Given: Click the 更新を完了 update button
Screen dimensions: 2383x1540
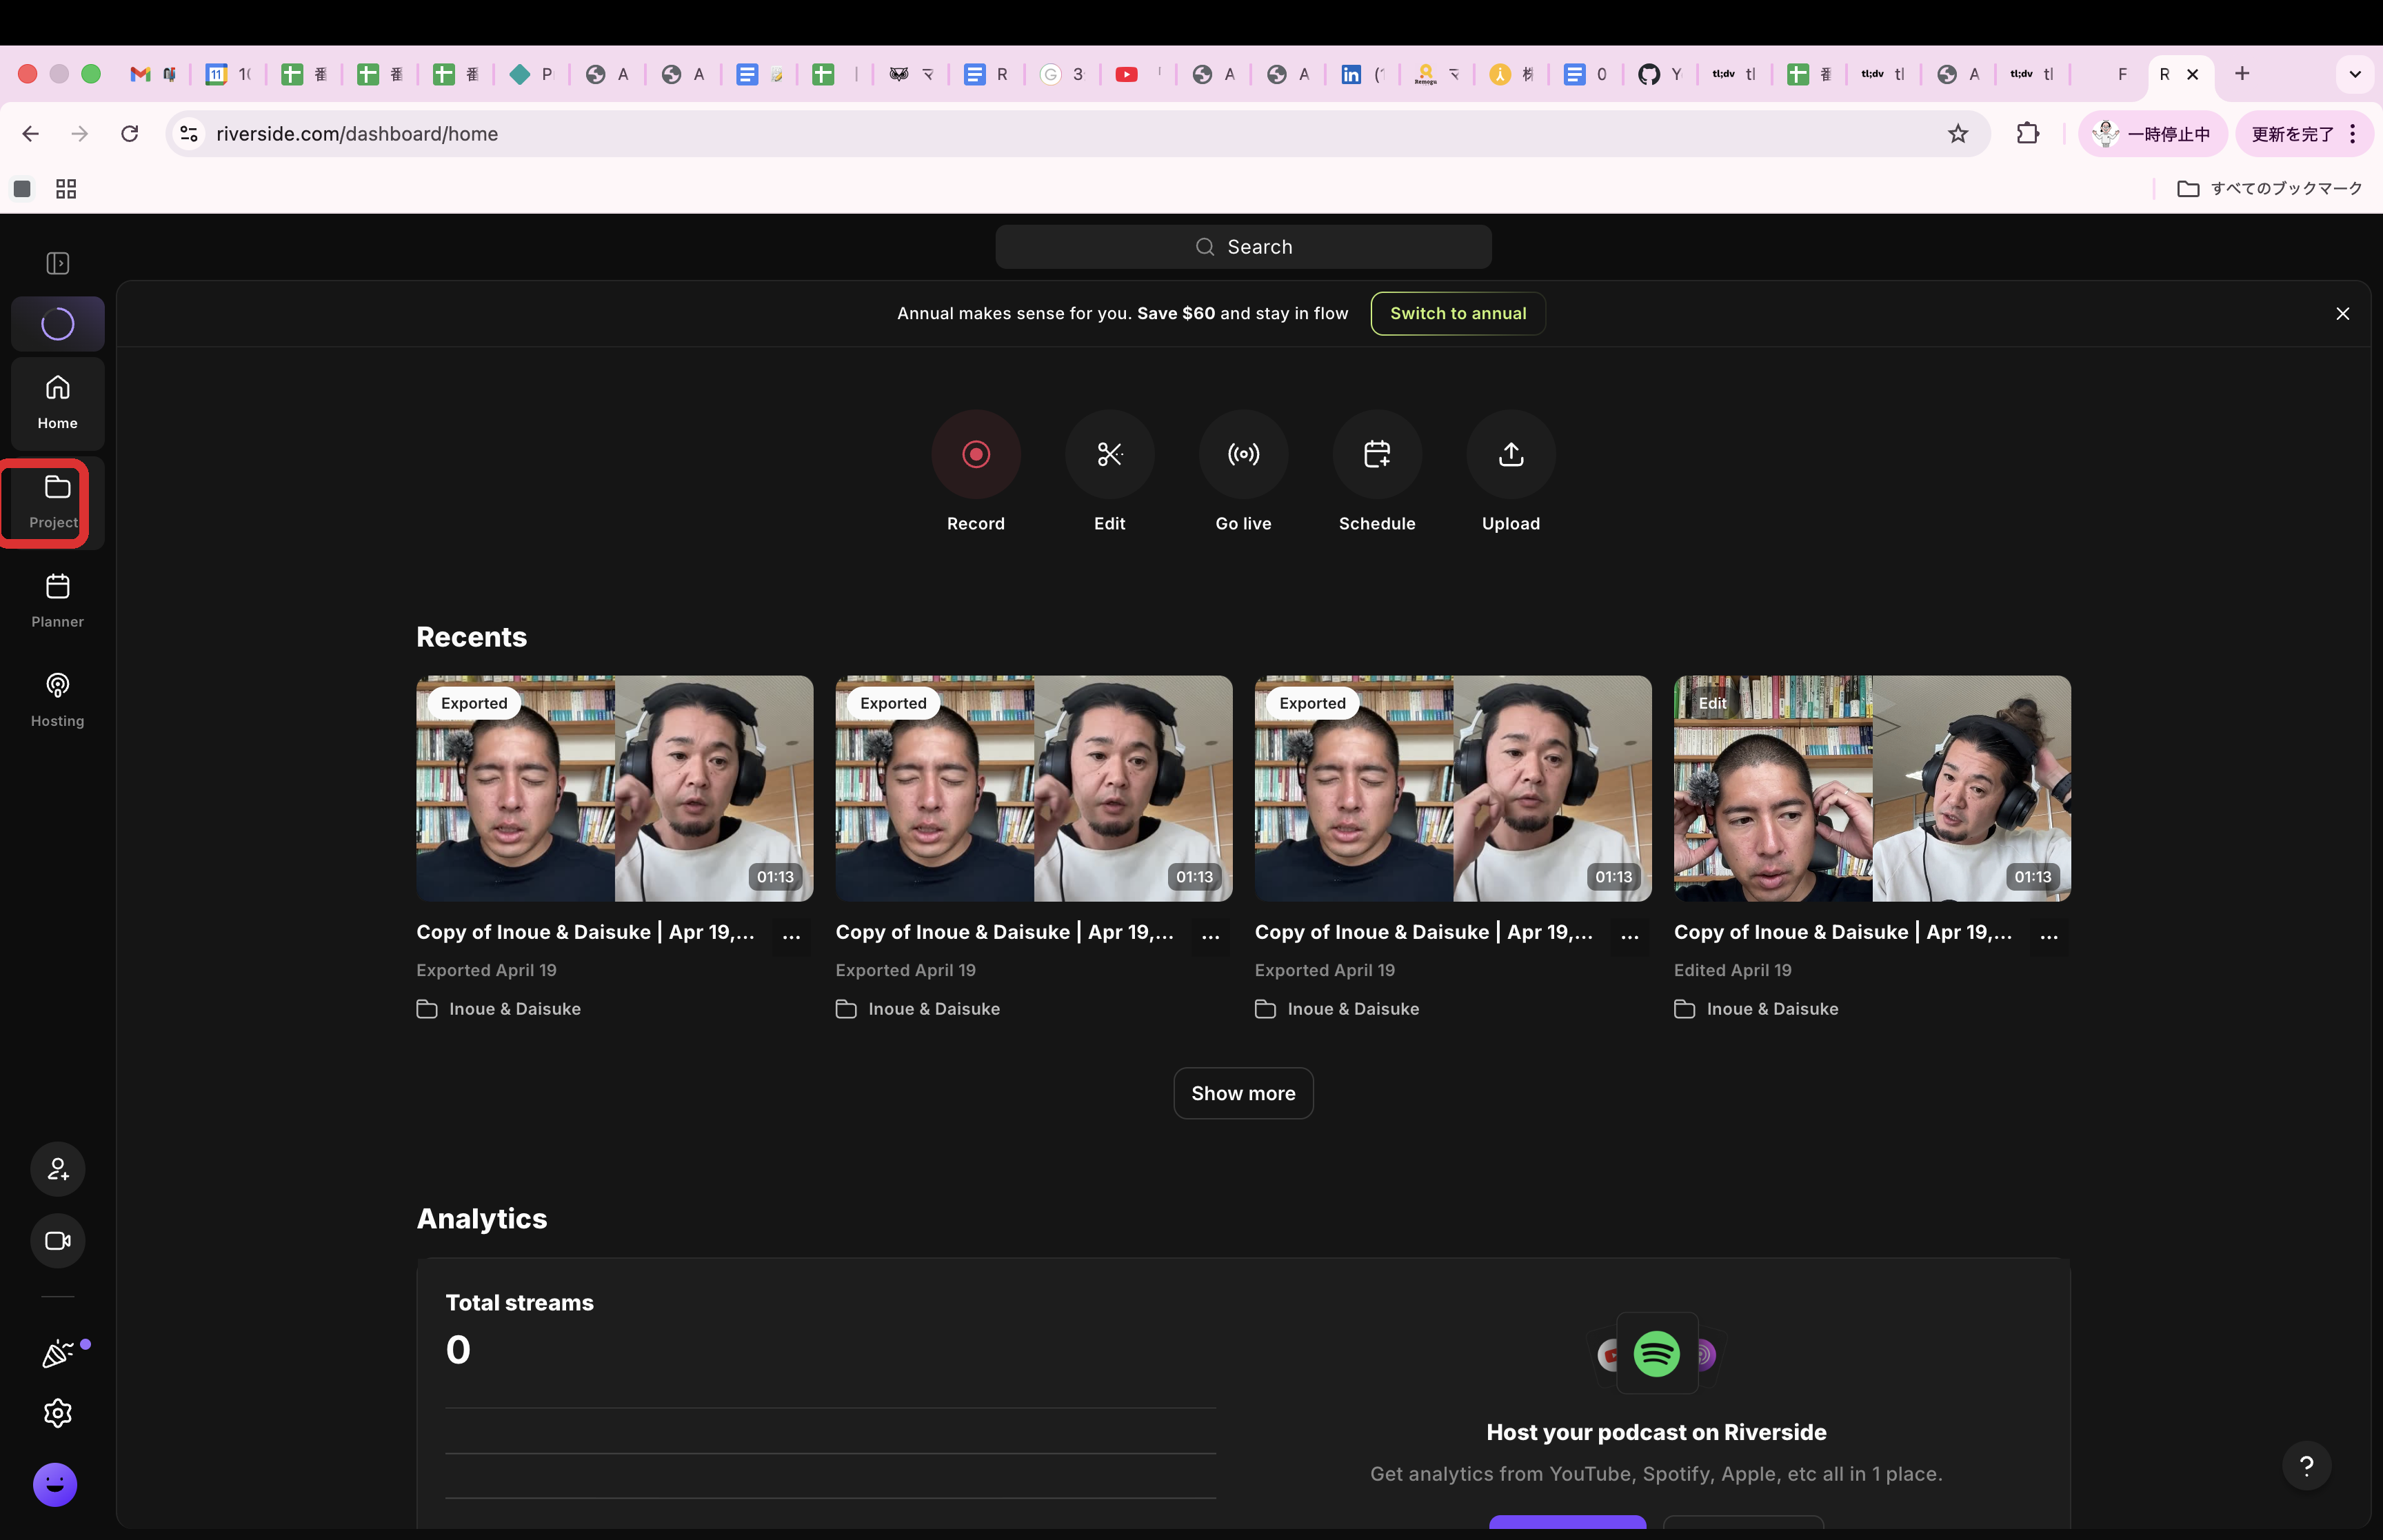Looking at the screenshot, I should click(x=2292, y=134).
